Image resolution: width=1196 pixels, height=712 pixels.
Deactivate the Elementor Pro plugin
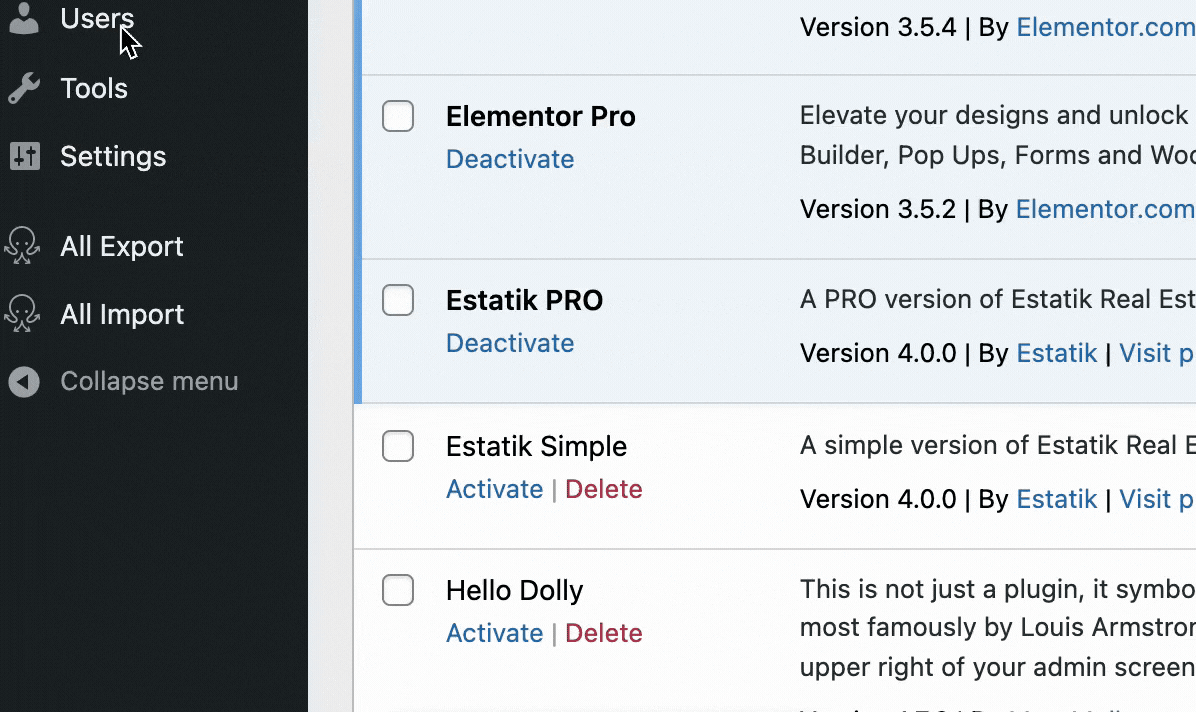tap(510, 160)
